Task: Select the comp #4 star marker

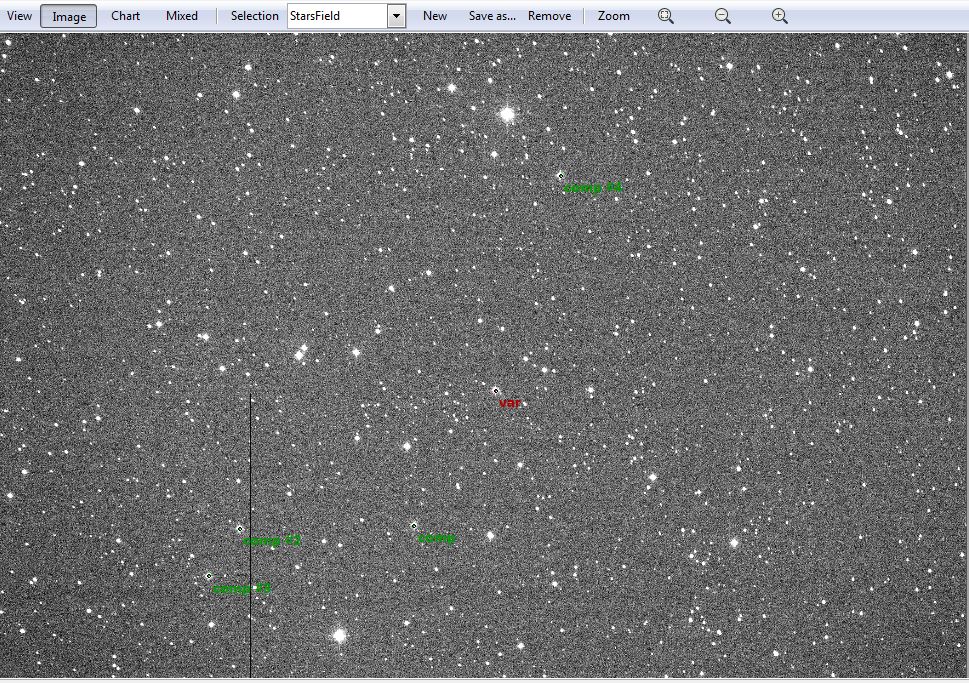Action: (x=560, y=176)
